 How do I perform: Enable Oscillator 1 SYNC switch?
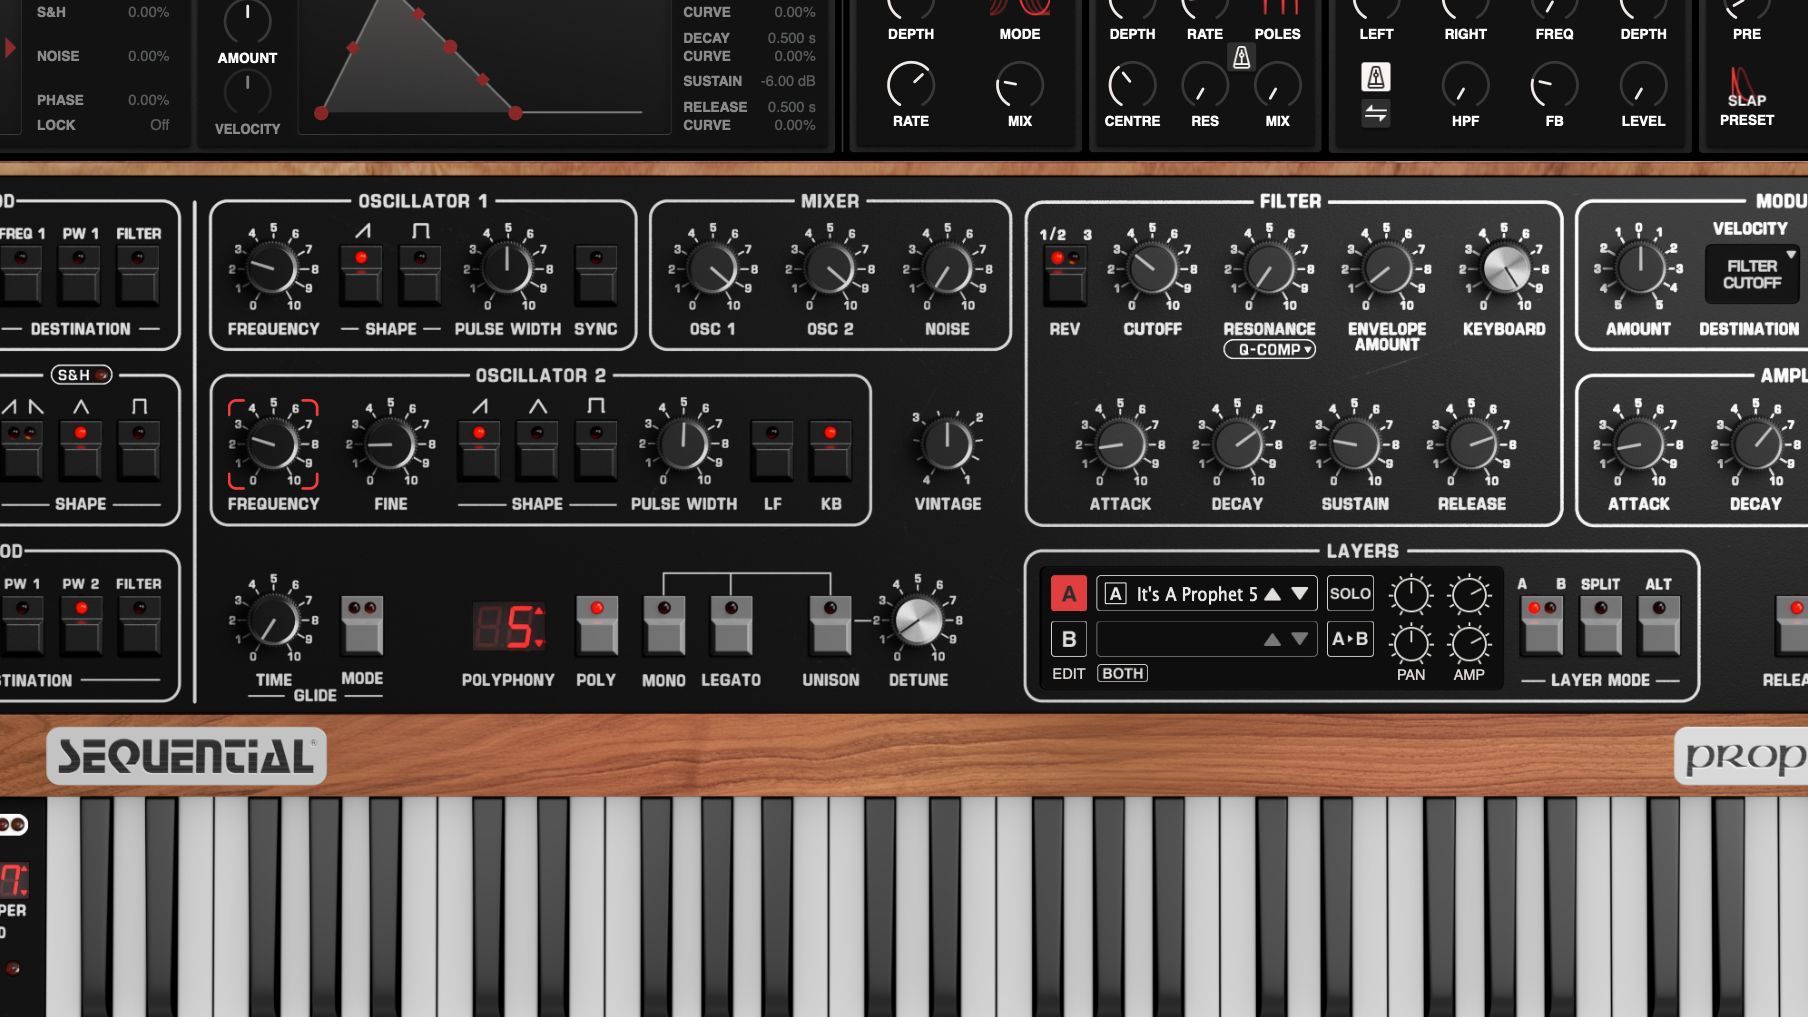596,275
